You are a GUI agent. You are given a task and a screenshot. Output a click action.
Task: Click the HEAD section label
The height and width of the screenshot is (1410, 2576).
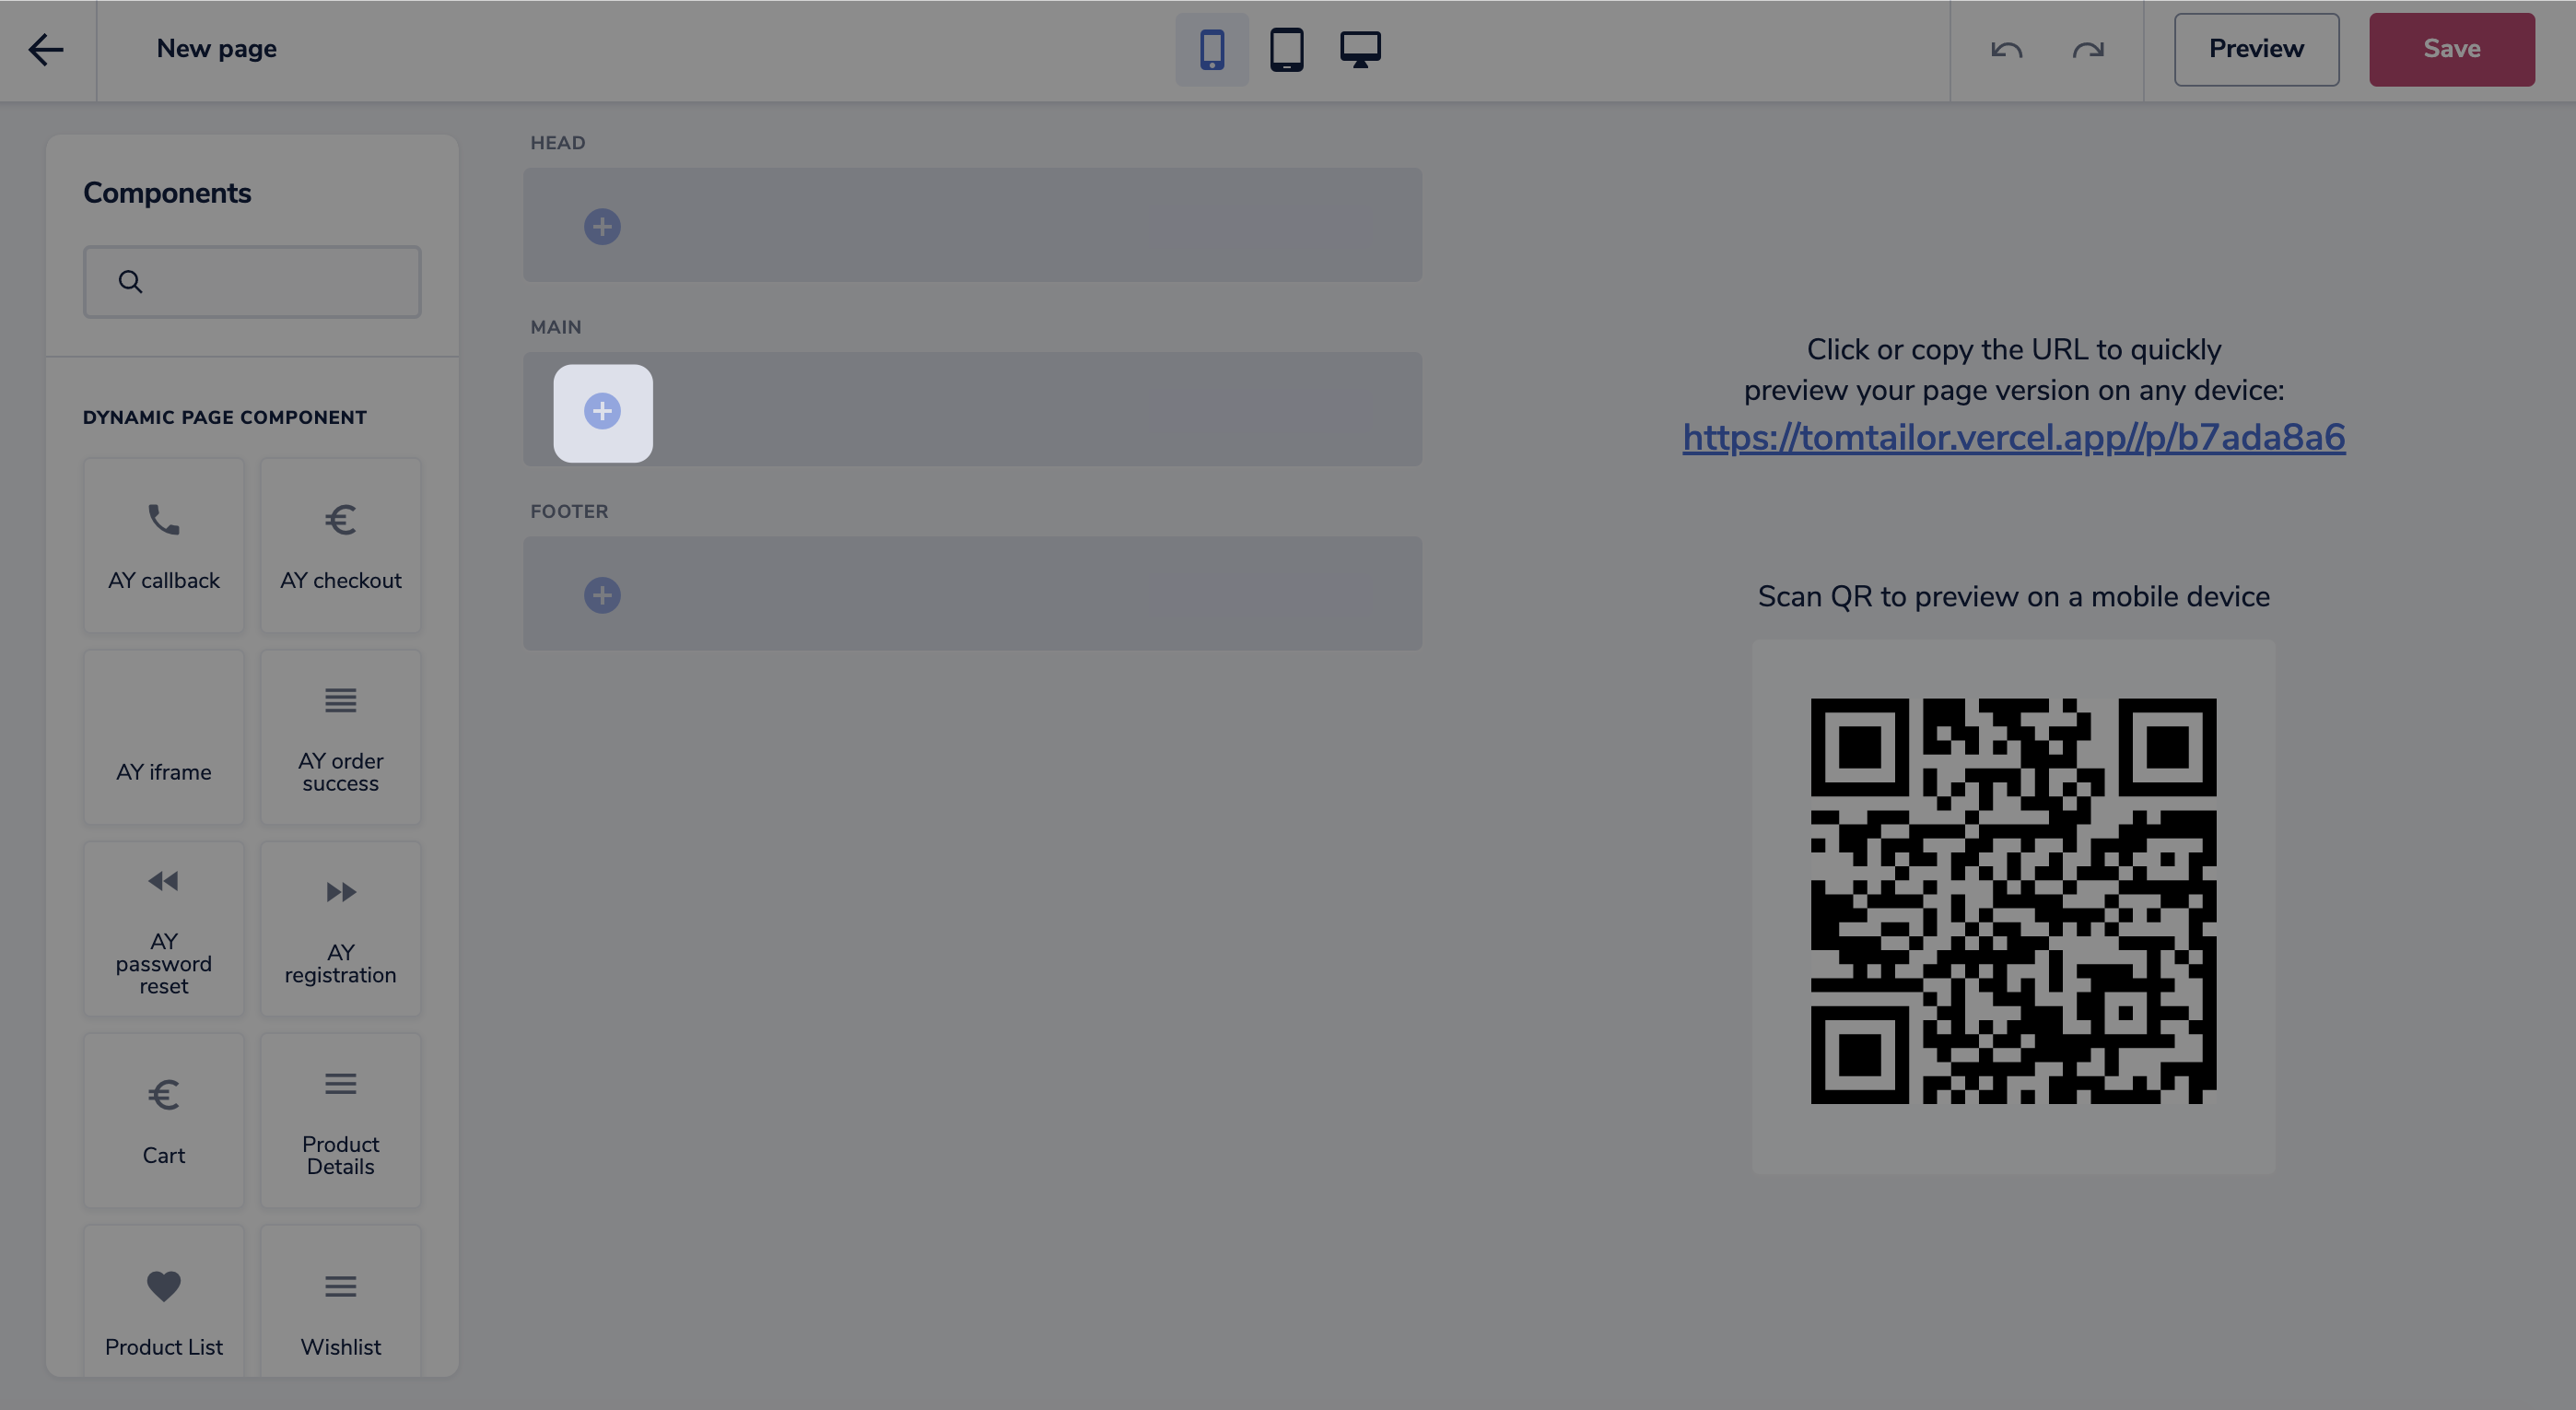557,143
